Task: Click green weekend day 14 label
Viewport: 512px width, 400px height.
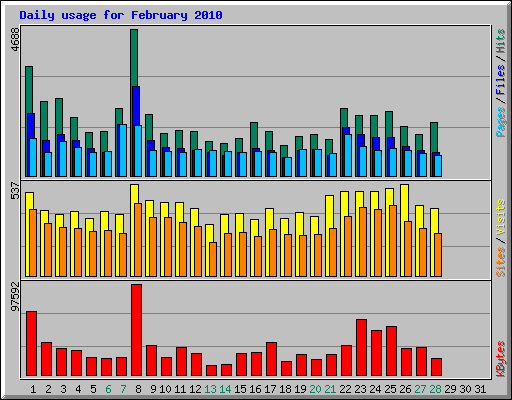Action: (x=225, y=389)
